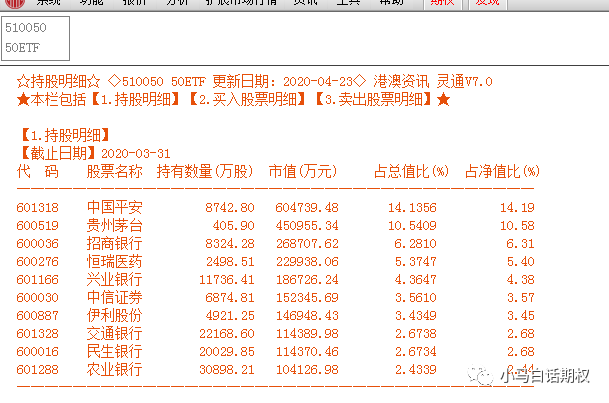The image size is (609, 403).
Task: Select stock name 兴业银行
Action: [115, 279]
